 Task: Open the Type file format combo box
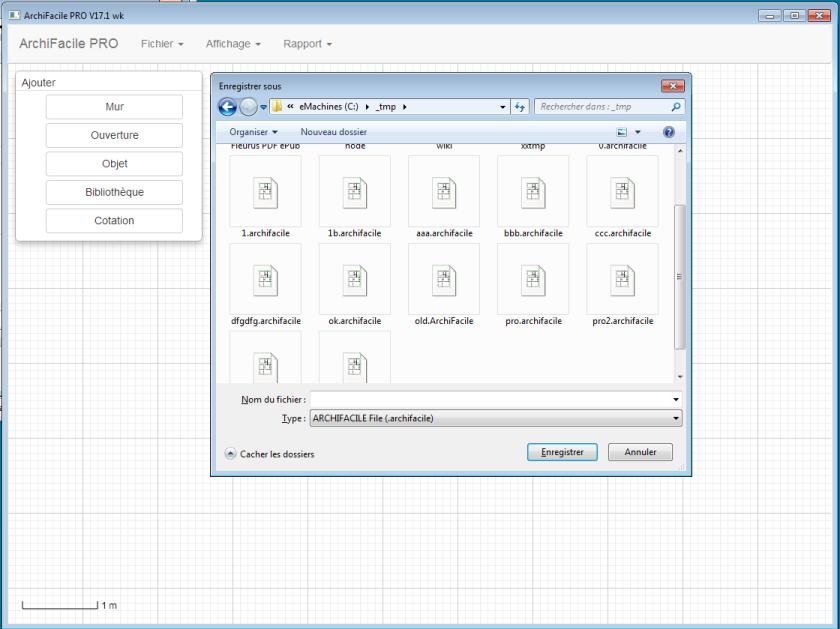point(496,418)
